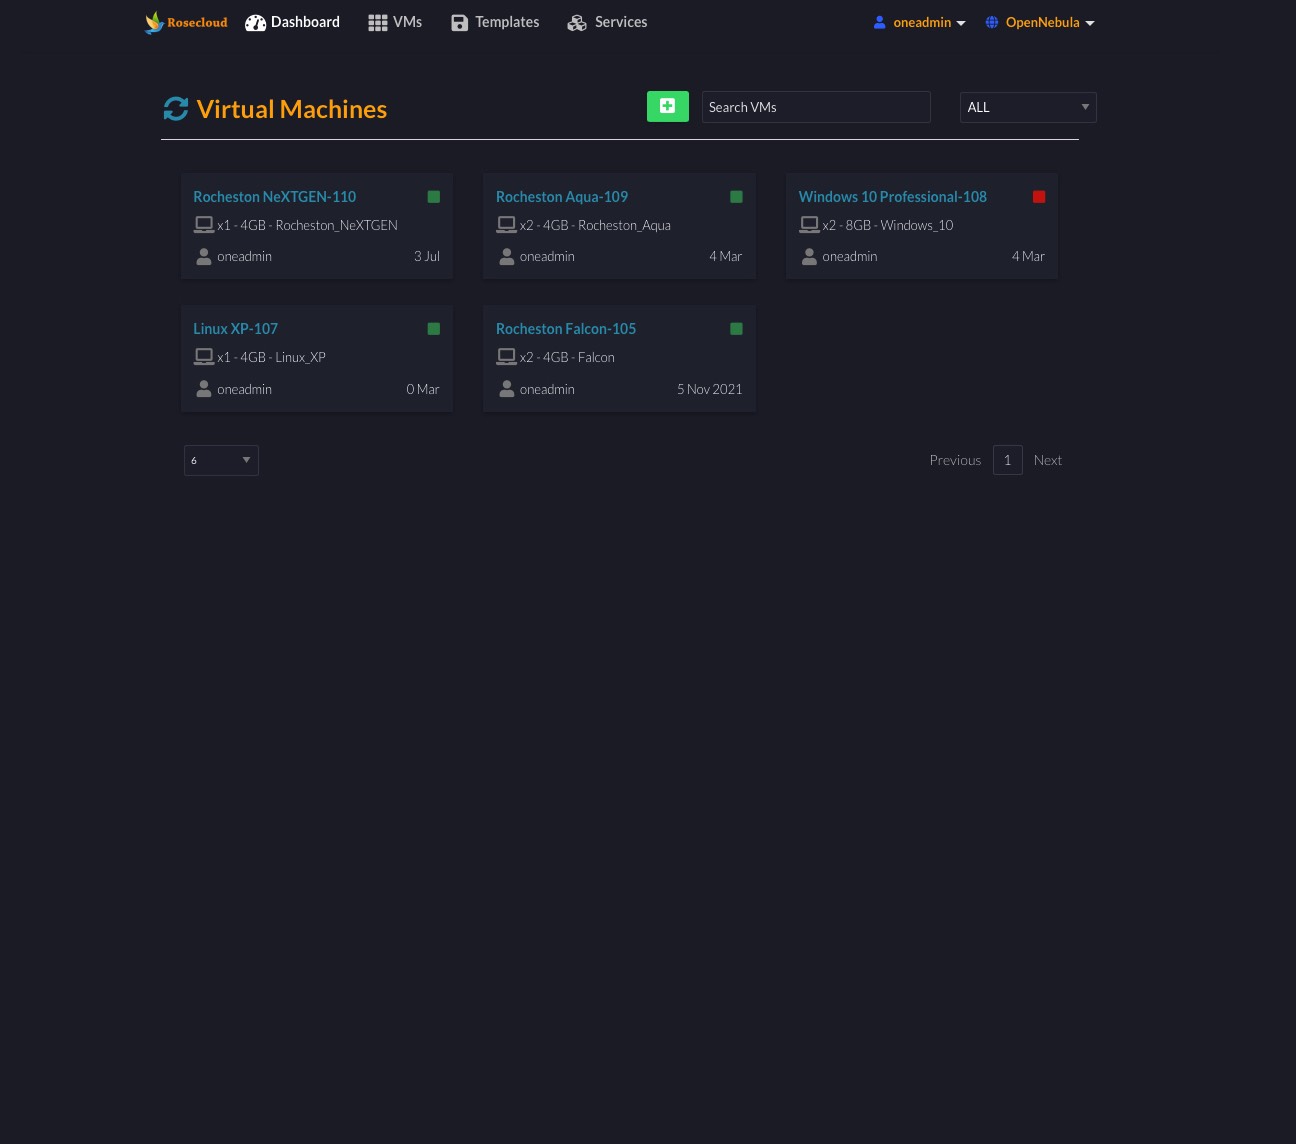
Task: Open Rocheston NeXTGEN-110 VM
Action: coord(274,196)
